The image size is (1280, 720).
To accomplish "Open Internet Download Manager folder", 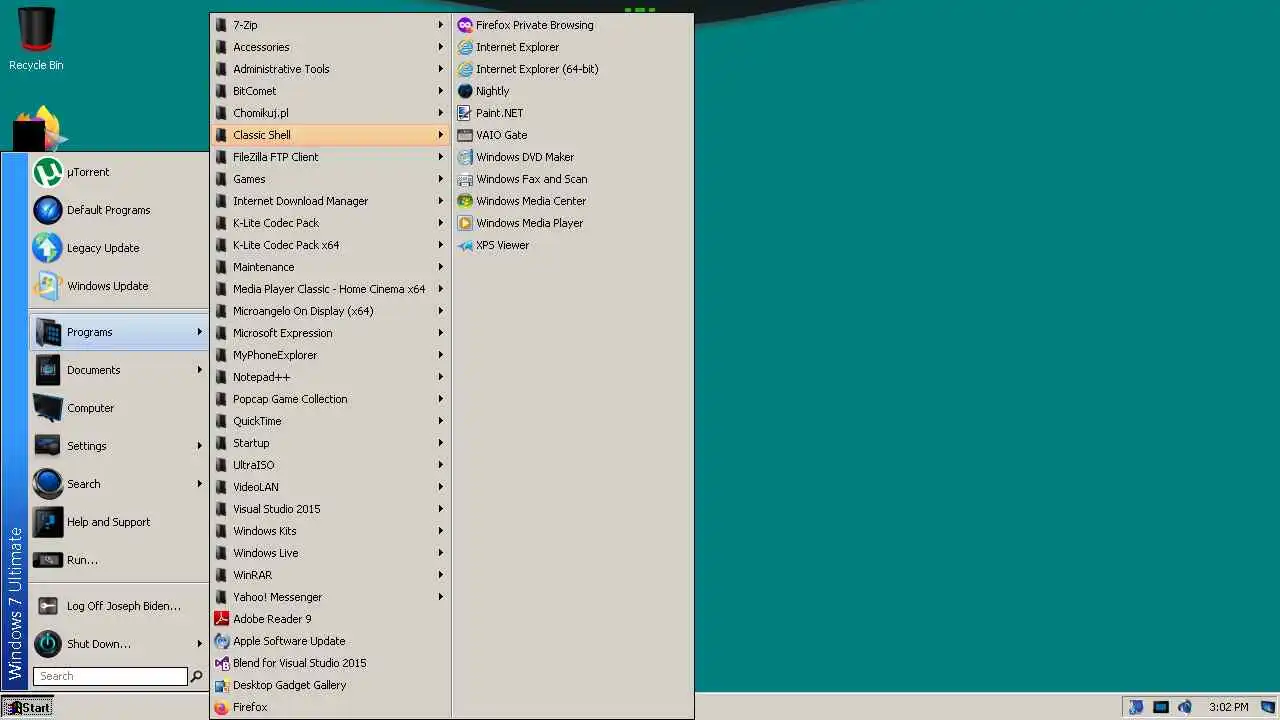I will click(x=331, y=201).
